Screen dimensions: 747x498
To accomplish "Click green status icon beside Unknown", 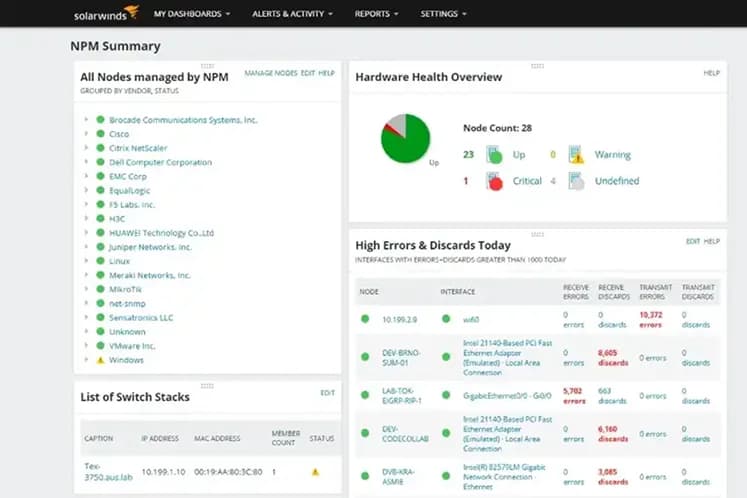I will click(x=100, y=331).
